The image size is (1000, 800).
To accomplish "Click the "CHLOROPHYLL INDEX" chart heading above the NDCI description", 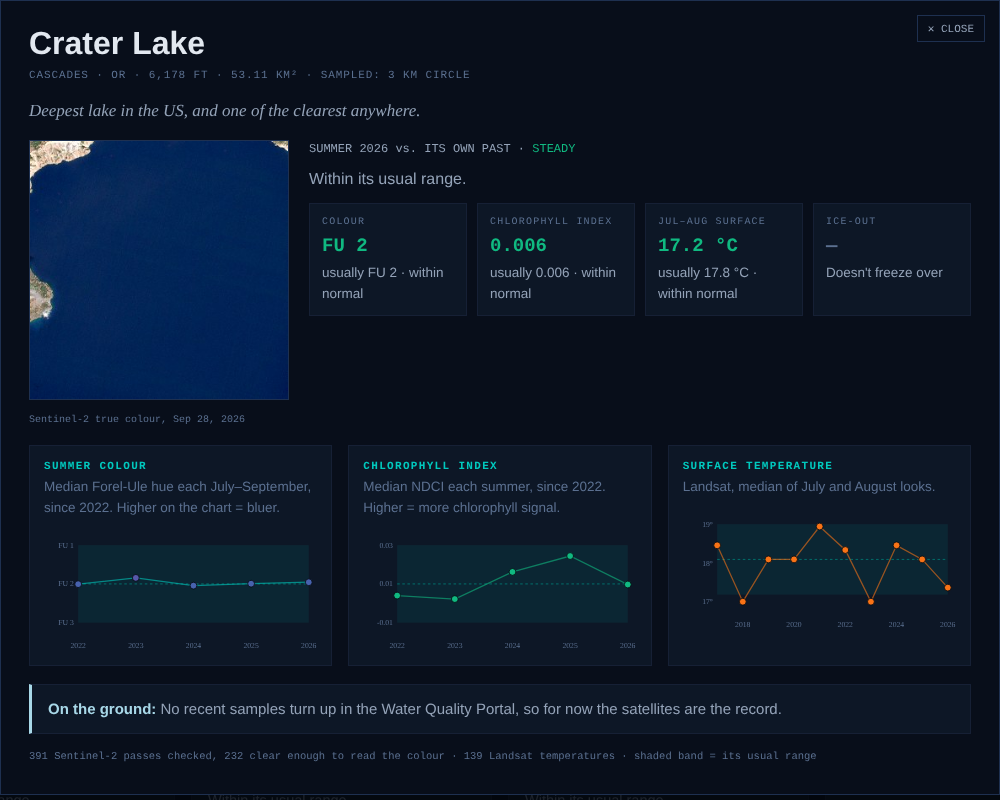I will [430, 466].
